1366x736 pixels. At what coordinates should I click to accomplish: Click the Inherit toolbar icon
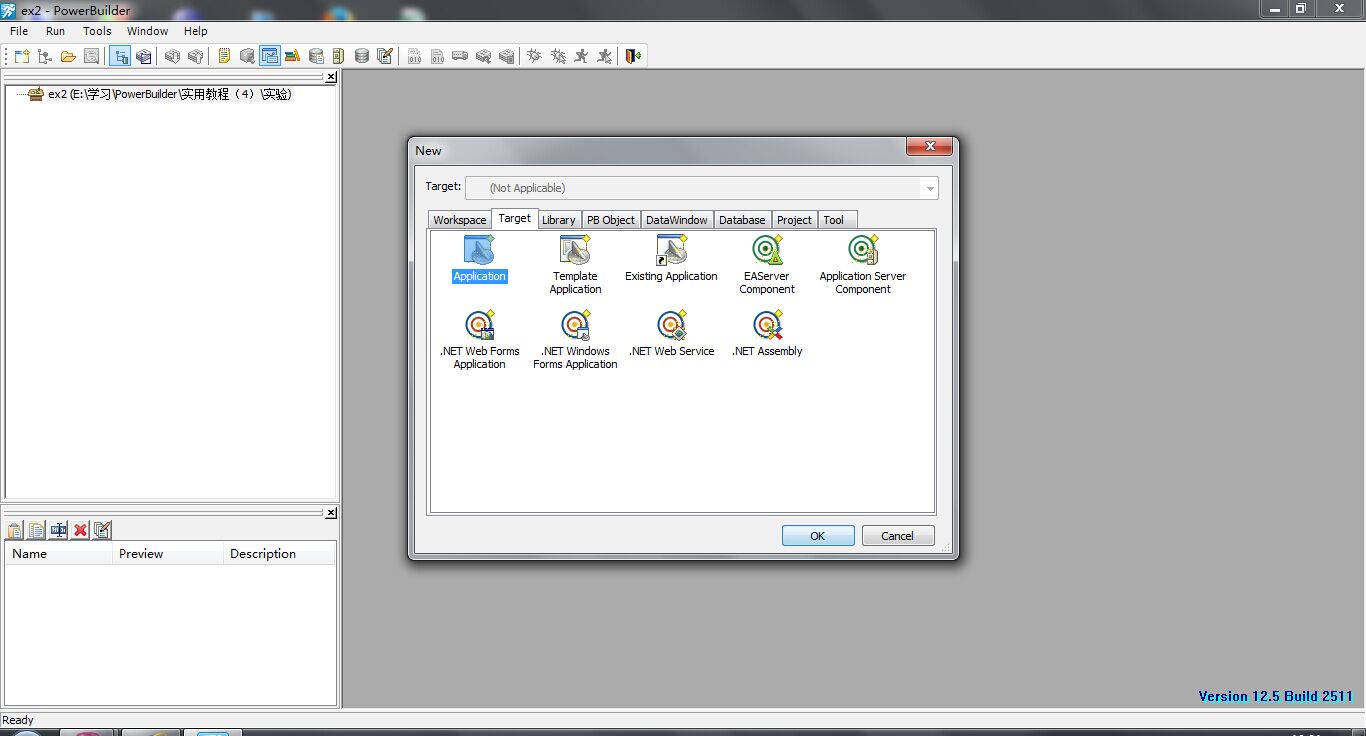[44, 56]
